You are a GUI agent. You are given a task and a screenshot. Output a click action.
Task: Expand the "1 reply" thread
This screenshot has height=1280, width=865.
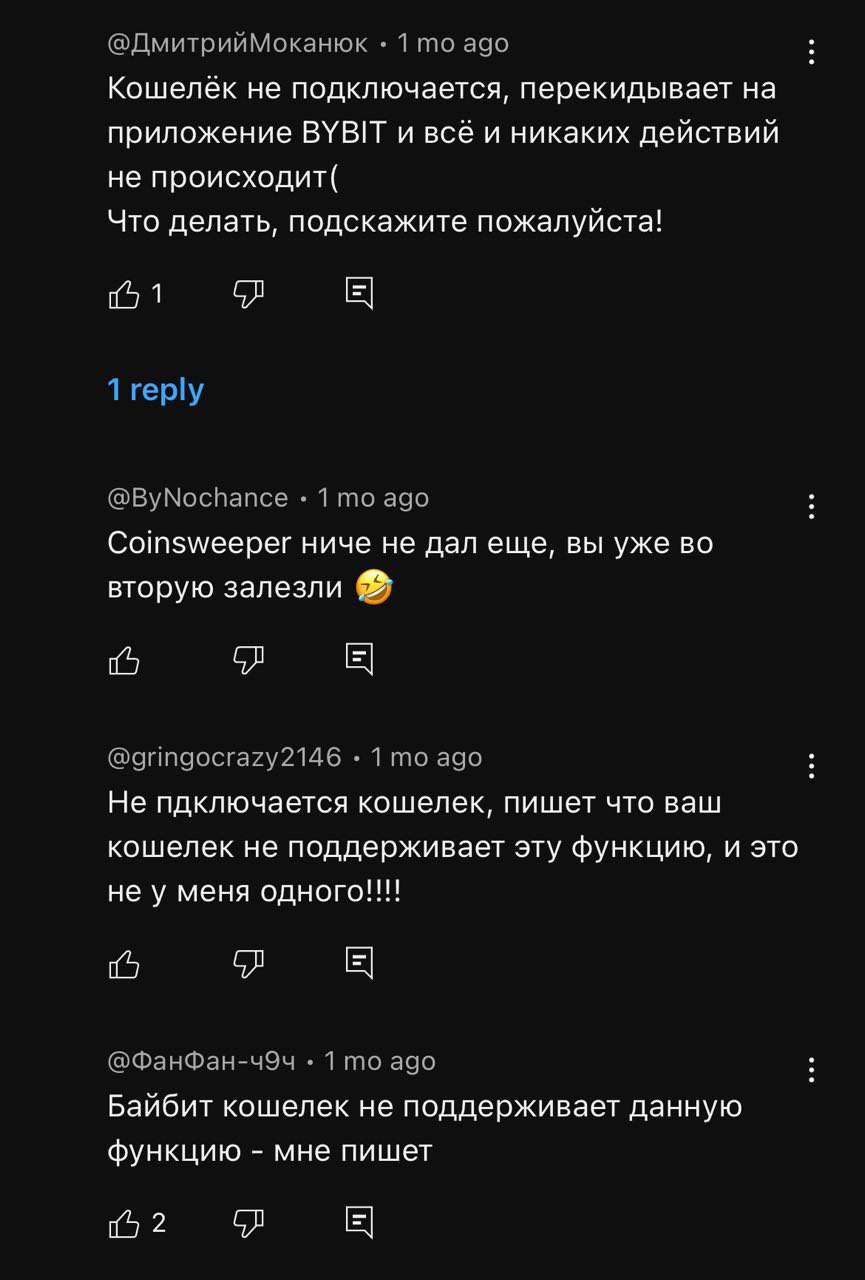click(156, 389)
